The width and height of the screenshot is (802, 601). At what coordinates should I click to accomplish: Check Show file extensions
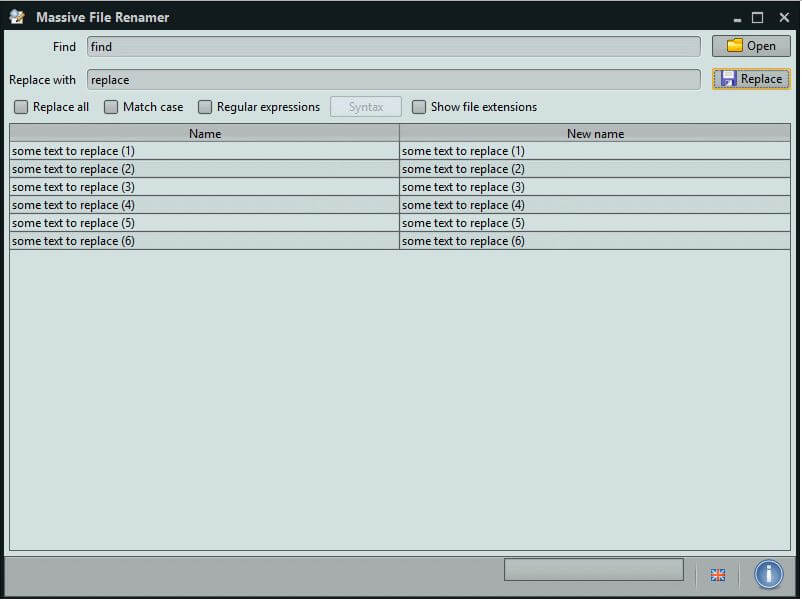(x=419, y=107)
